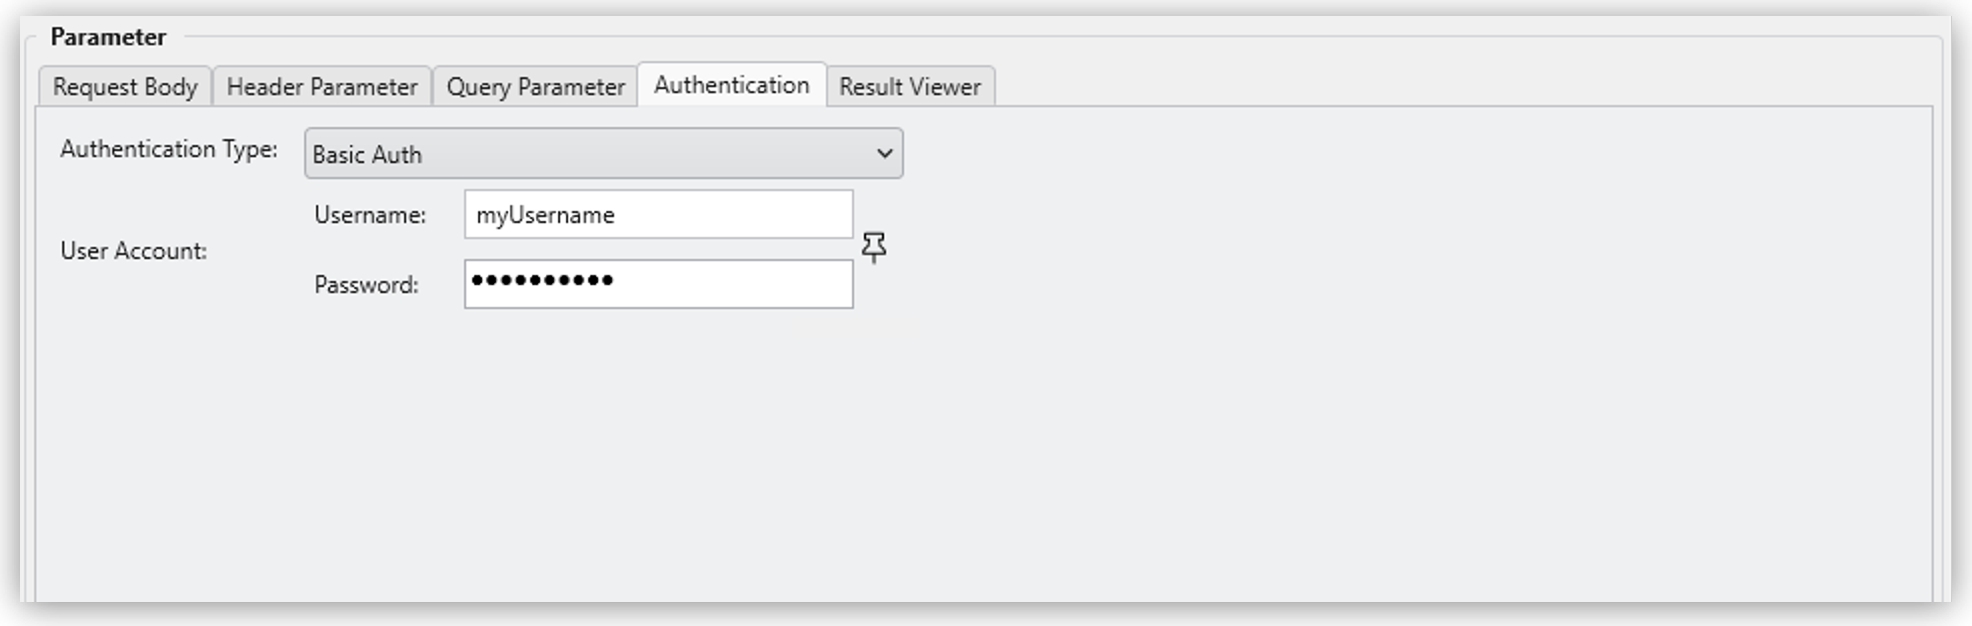The width and height of the screenshot is (1972, 626).
Task: Click the Username label text
Action: (x=370, y=215)
